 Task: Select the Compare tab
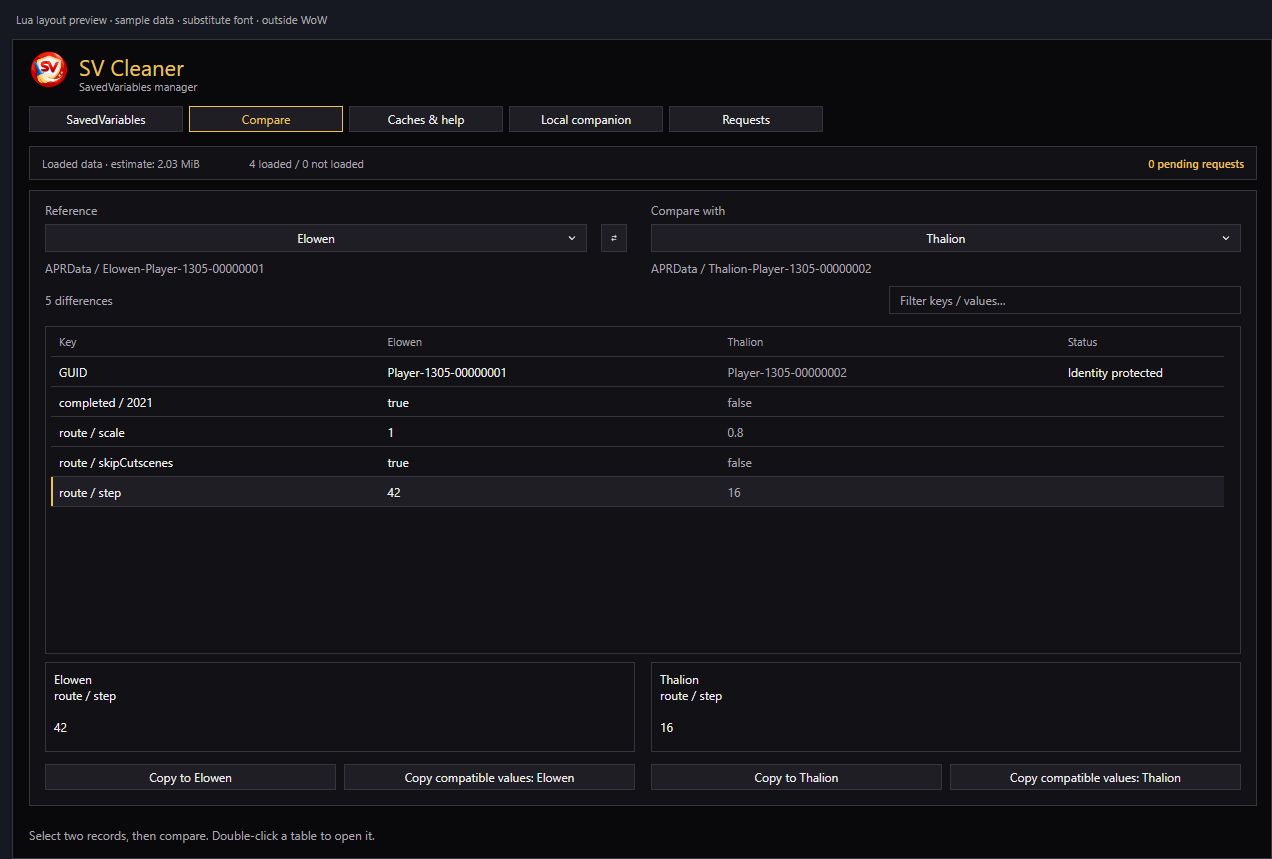pyautogui.click(x=266, y=119)
